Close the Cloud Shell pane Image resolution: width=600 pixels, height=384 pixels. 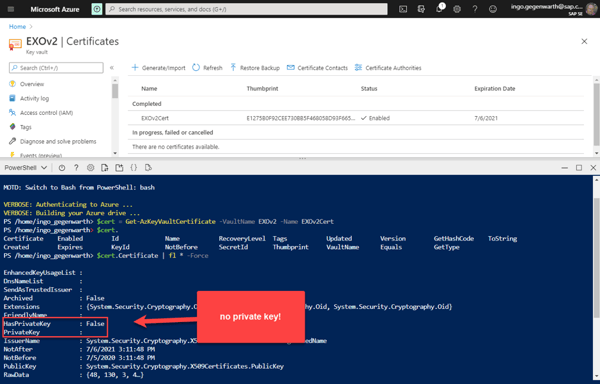coord(593,168)
